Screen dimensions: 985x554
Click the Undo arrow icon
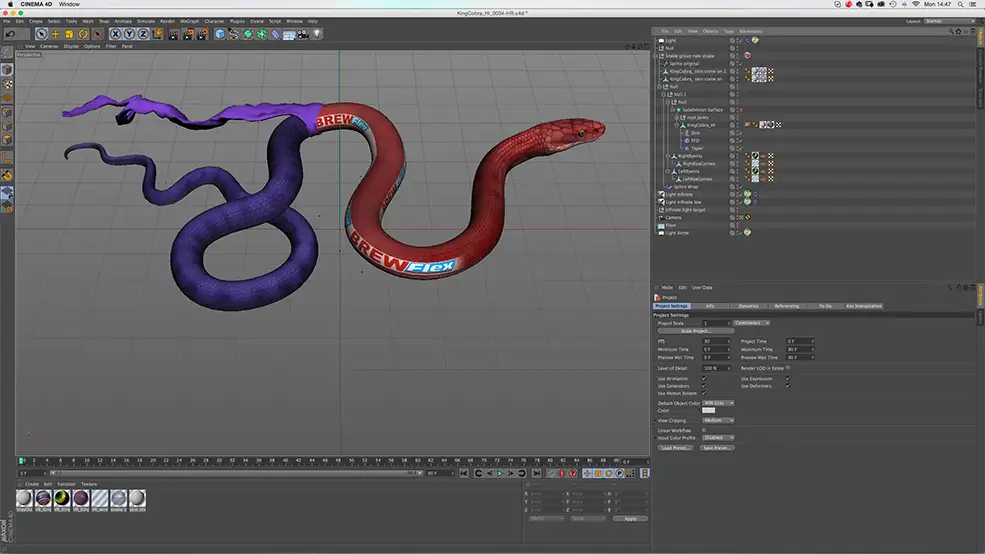(11, 34)
